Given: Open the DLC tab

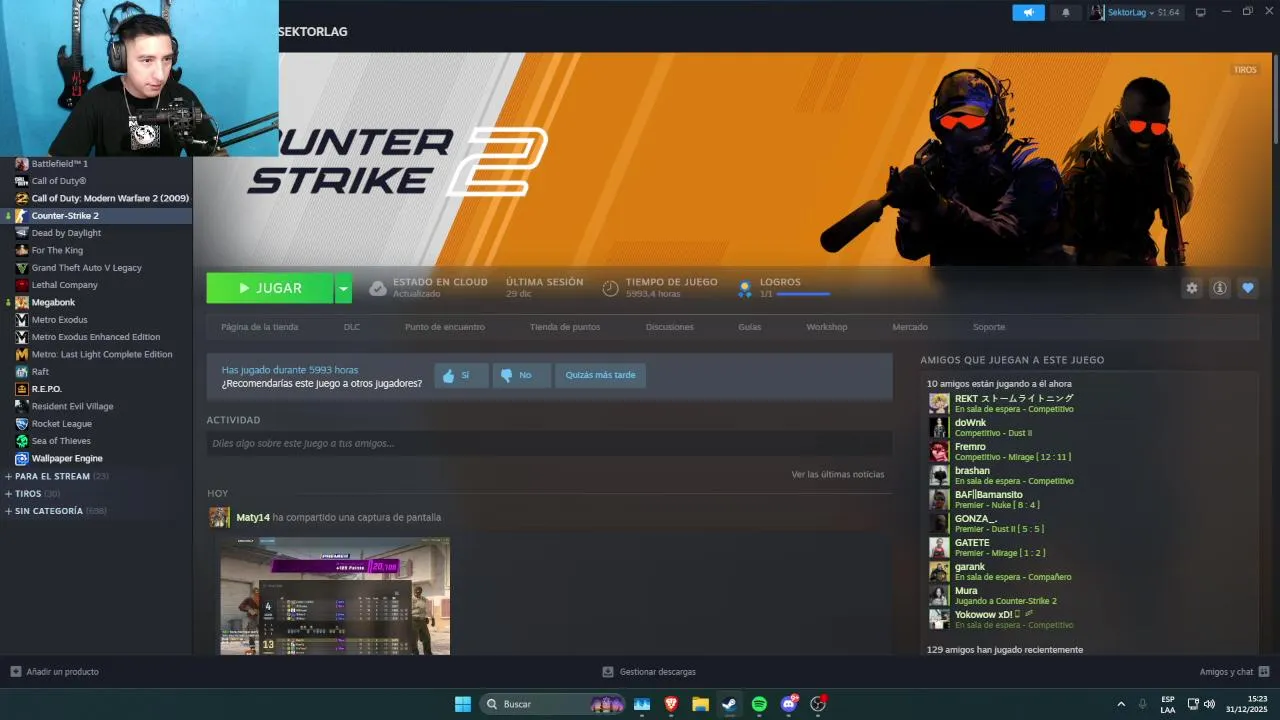Looking at the screenshot, I should [x=352, y=327].
